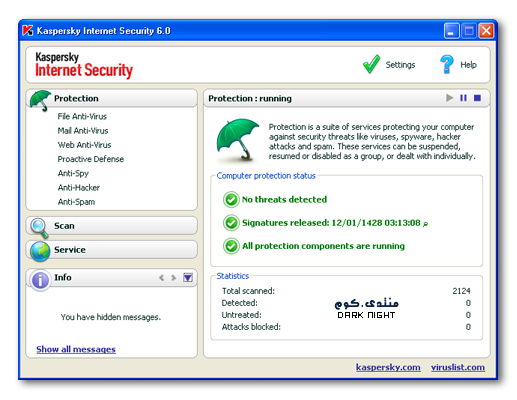Select the Info panel header
Image resolution: width=517 pixels, height=400 pixels.
click(x=112, y=277)
